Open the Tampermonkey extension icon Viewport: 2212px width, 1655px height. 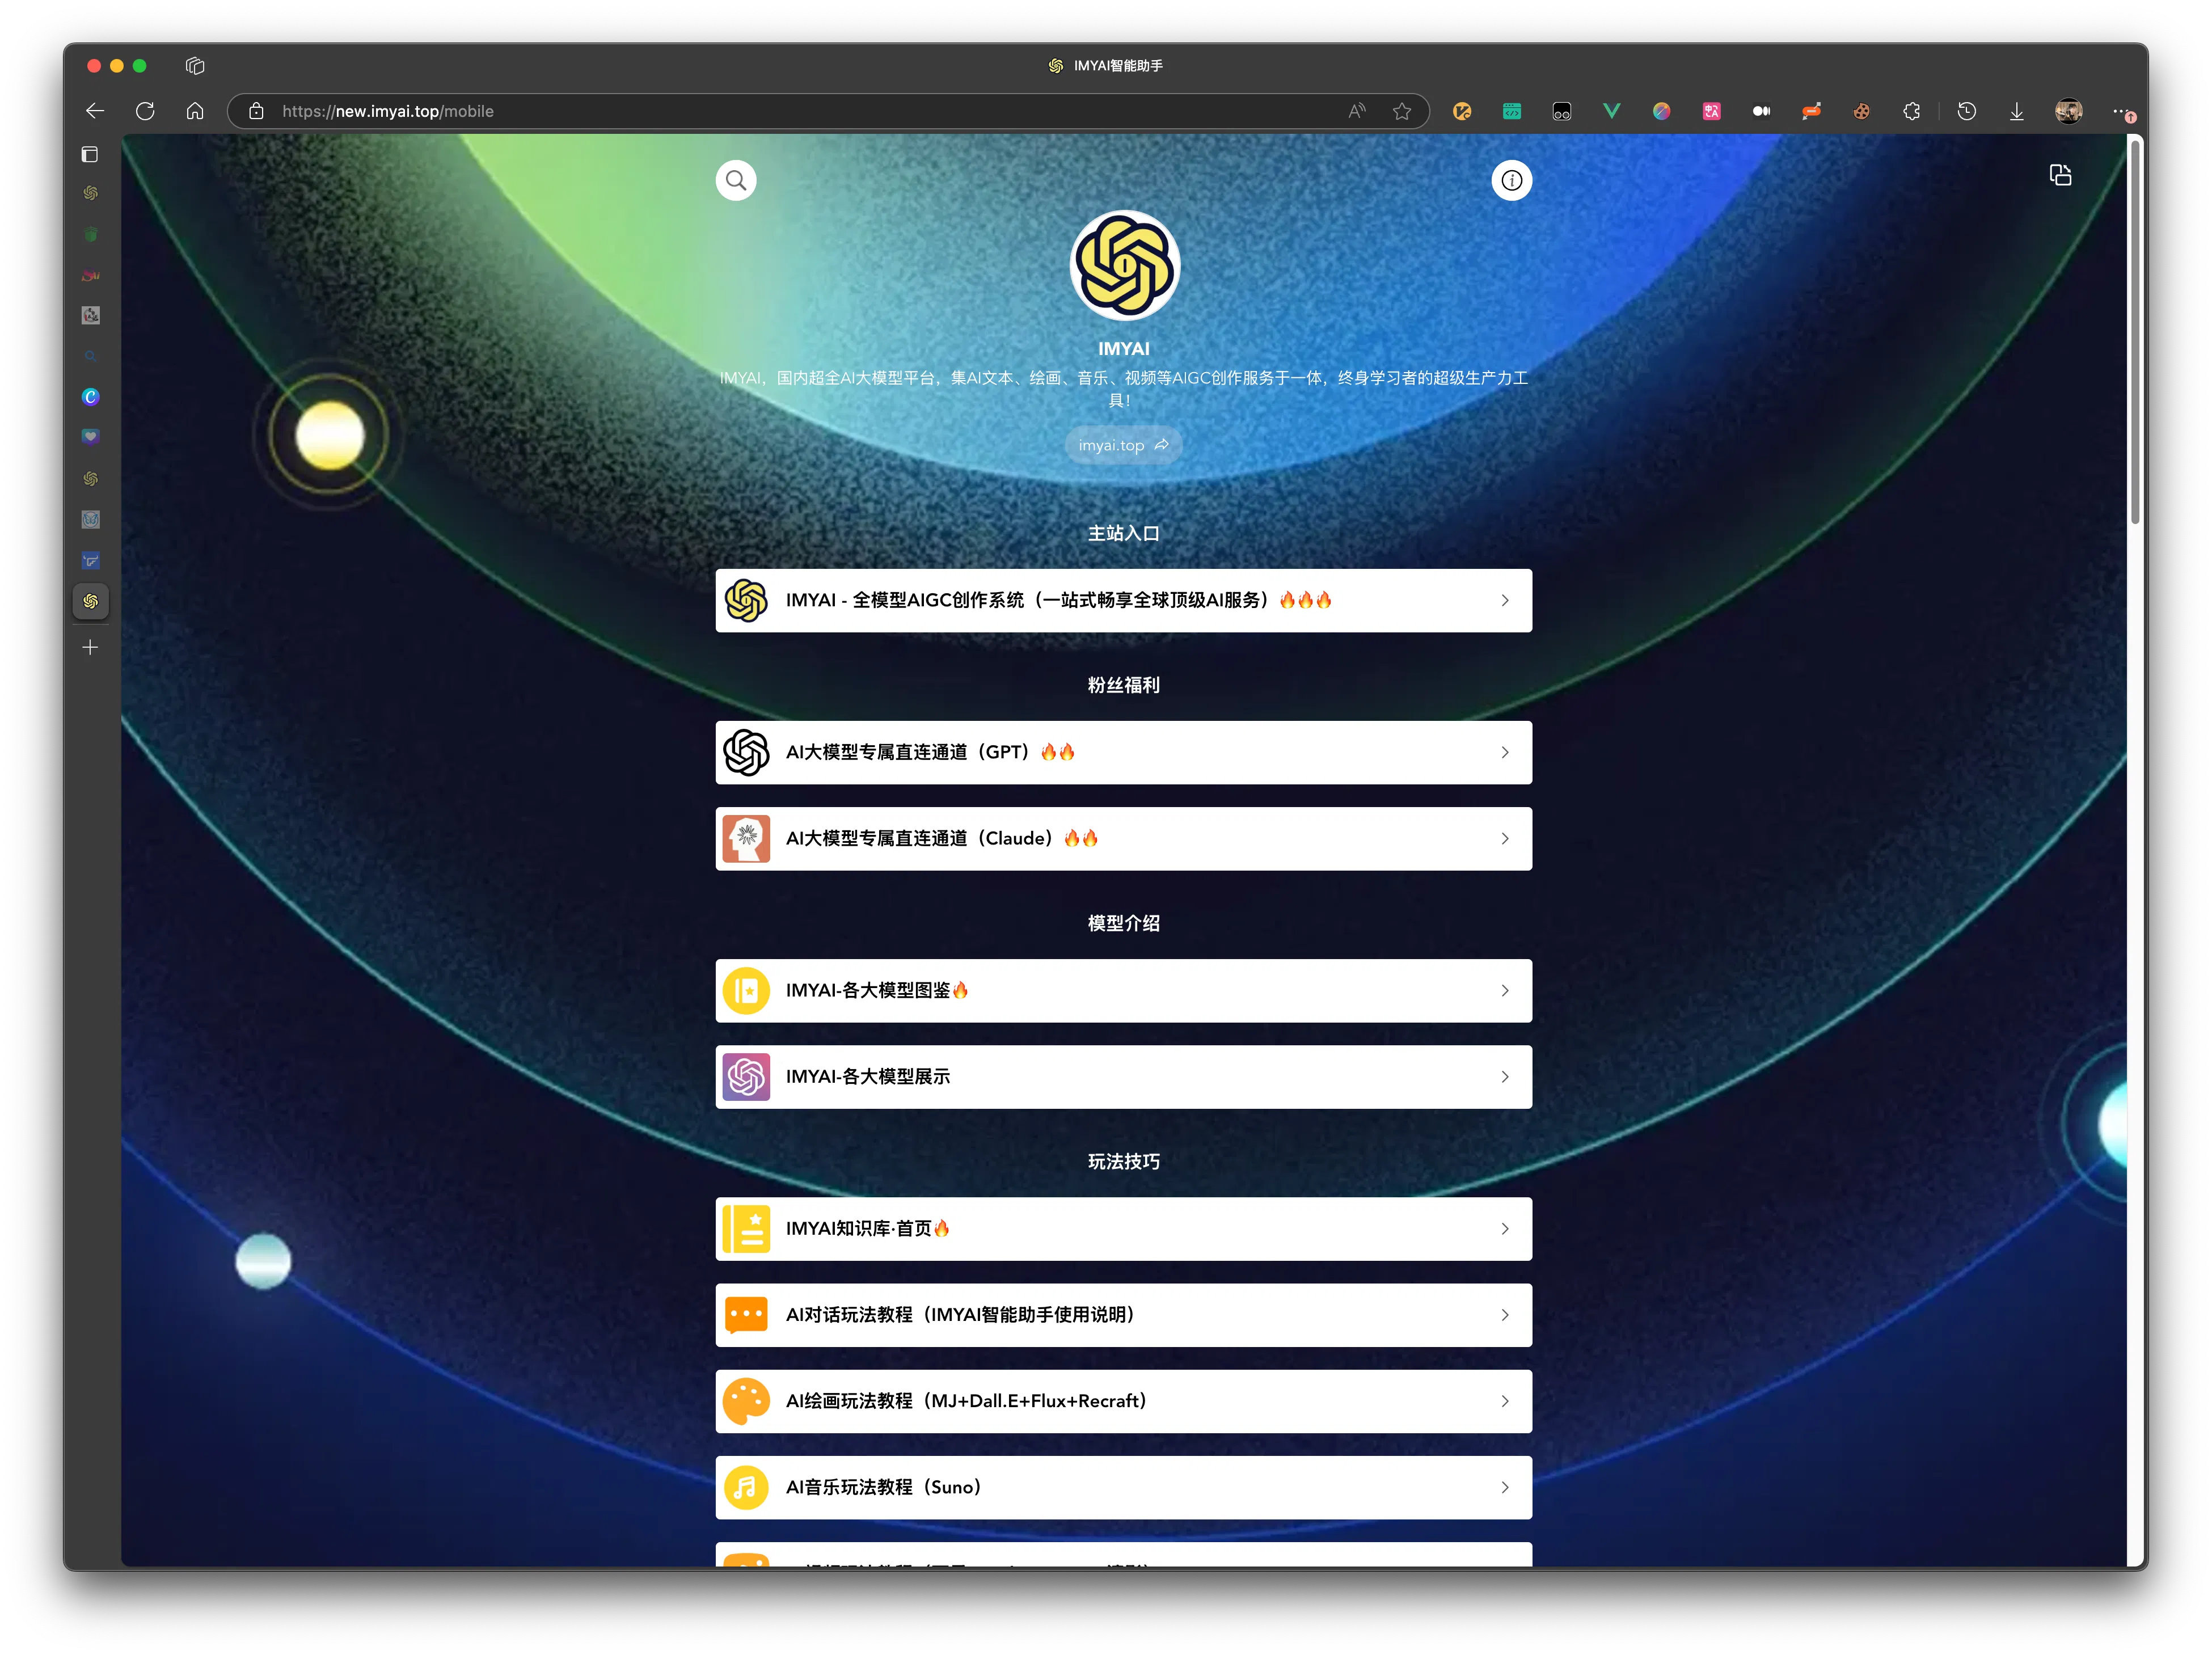point(1562,111)
